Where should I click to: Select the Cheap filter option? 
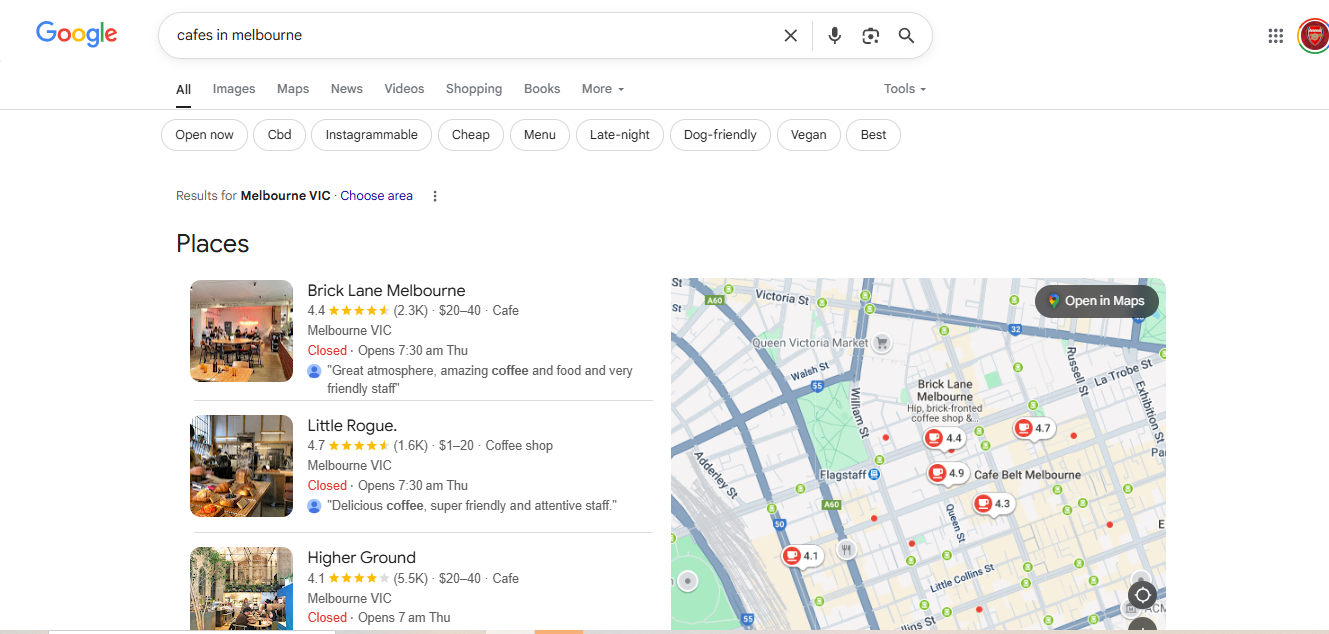470,134
